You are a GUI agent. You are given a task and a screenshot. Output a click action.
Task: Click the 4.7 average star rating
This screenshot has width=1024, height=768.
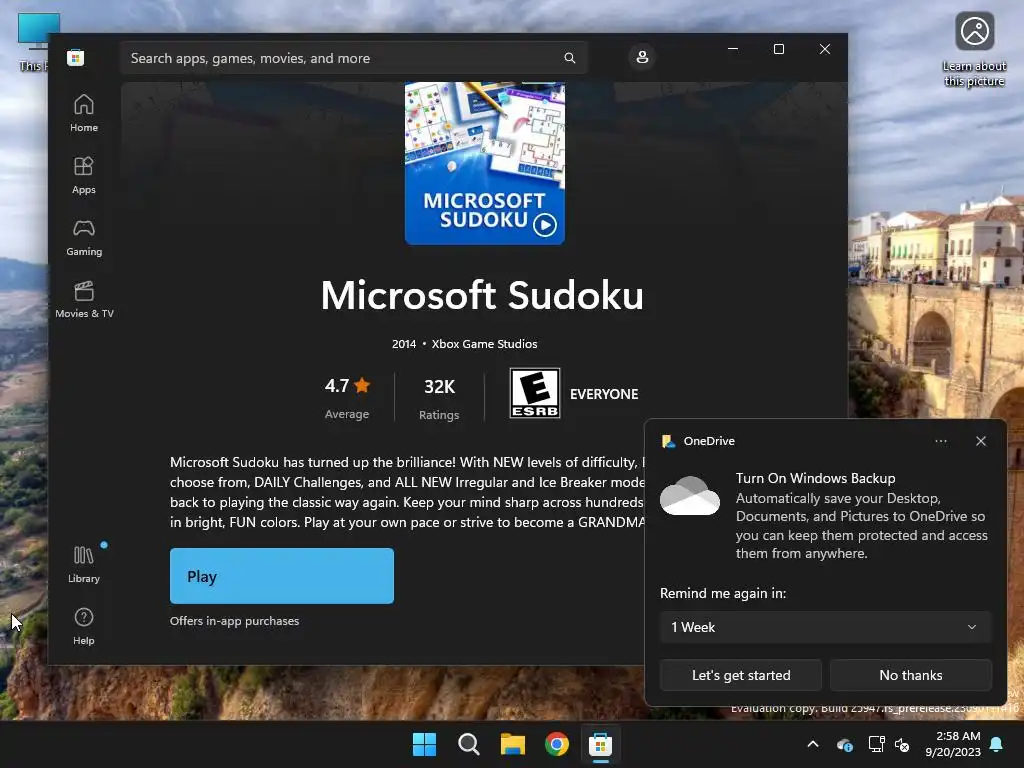[x=347, y=397]
